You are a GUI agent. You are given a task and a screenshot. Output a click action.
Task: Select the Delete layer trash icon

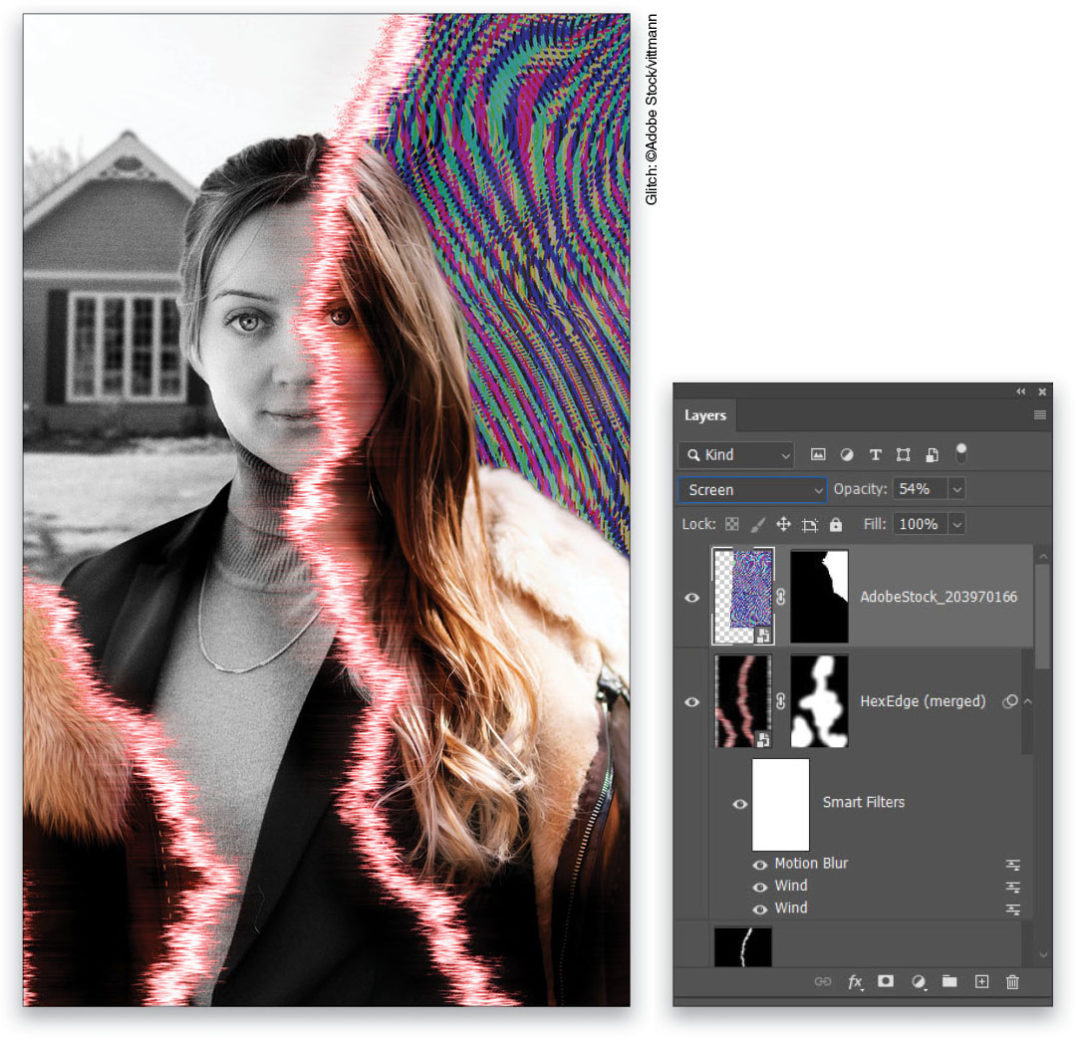tap(1013, 982)
